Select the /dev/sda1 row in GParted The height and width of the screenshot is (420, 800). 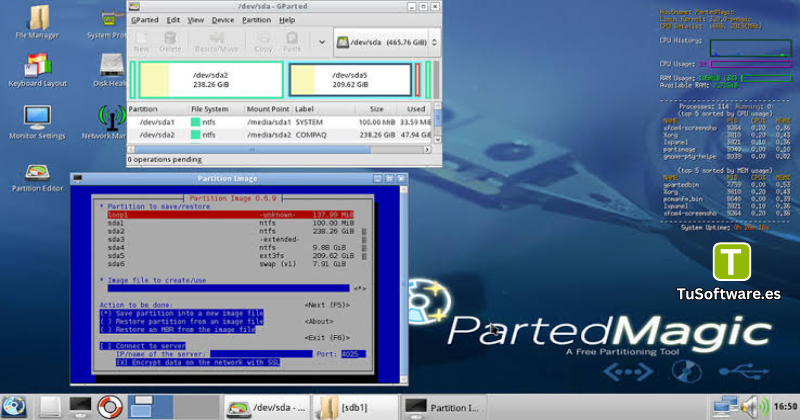tap(280, 122)
